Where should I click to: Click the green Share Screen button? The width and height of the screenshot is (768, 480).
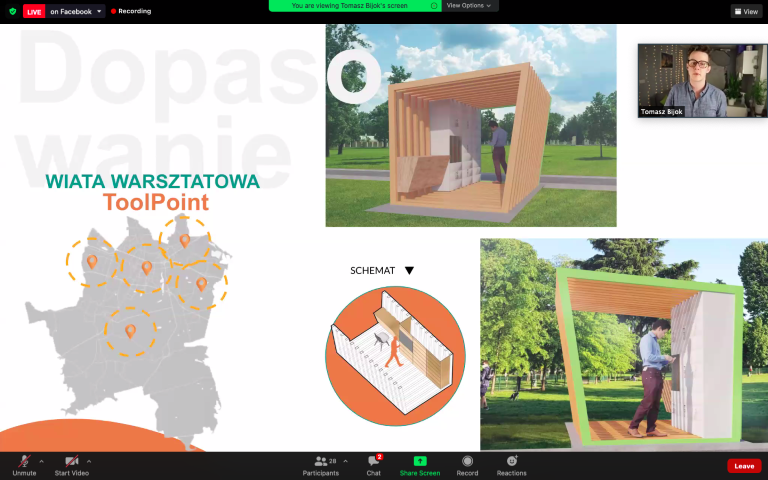coord(420,466)
